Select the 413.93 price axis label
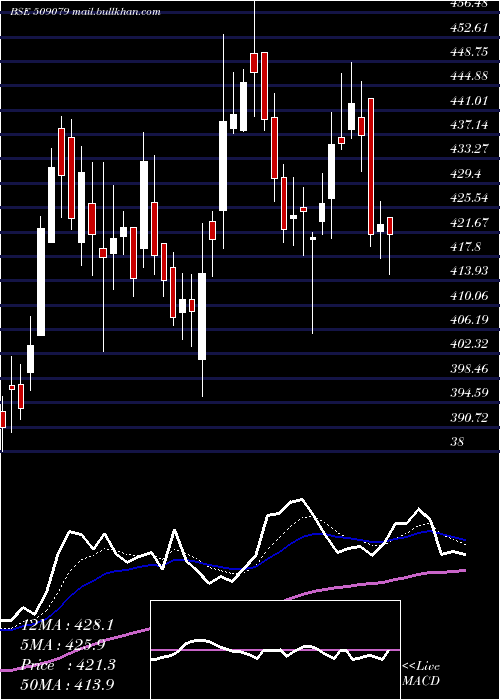The width and height of the screenshot is (500, 700). (x=469, y=271)
